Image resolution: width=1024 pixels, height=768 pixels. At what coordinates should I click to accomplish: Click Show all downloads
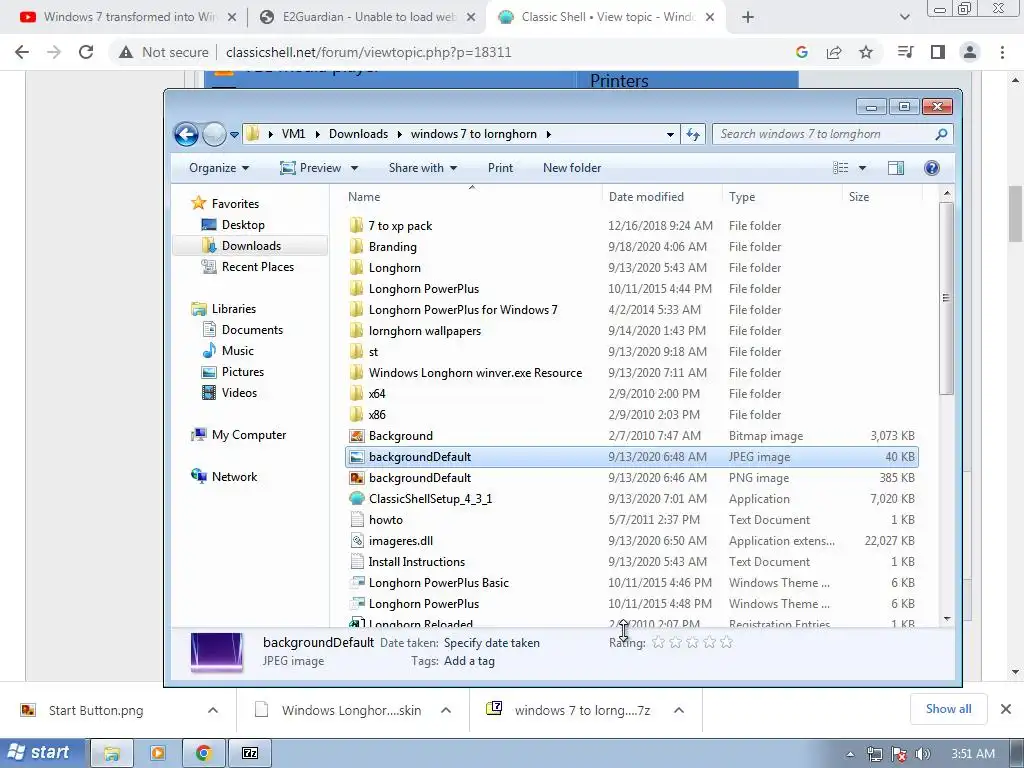tap(948, 709)
